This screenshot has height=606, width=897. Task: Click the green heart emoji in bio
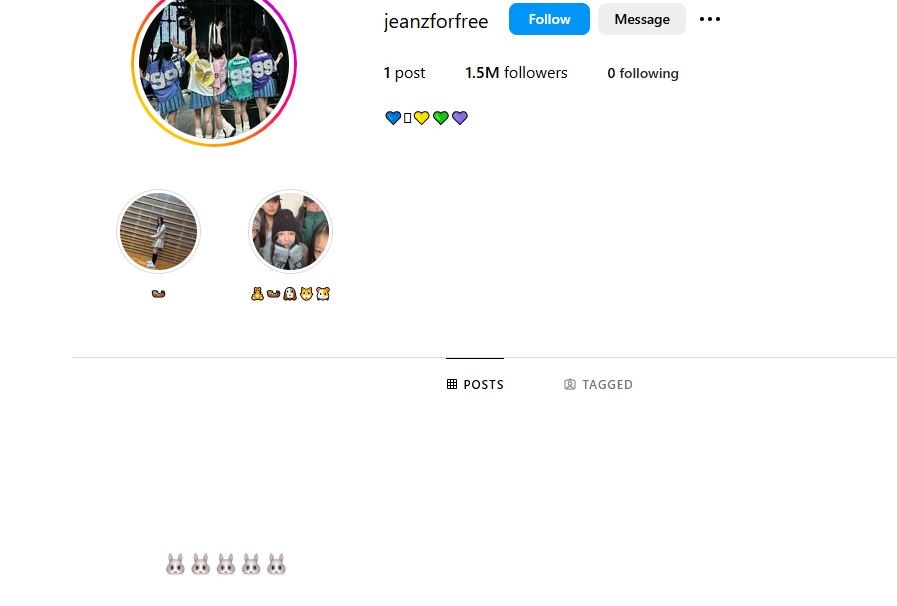click(440, 118)
